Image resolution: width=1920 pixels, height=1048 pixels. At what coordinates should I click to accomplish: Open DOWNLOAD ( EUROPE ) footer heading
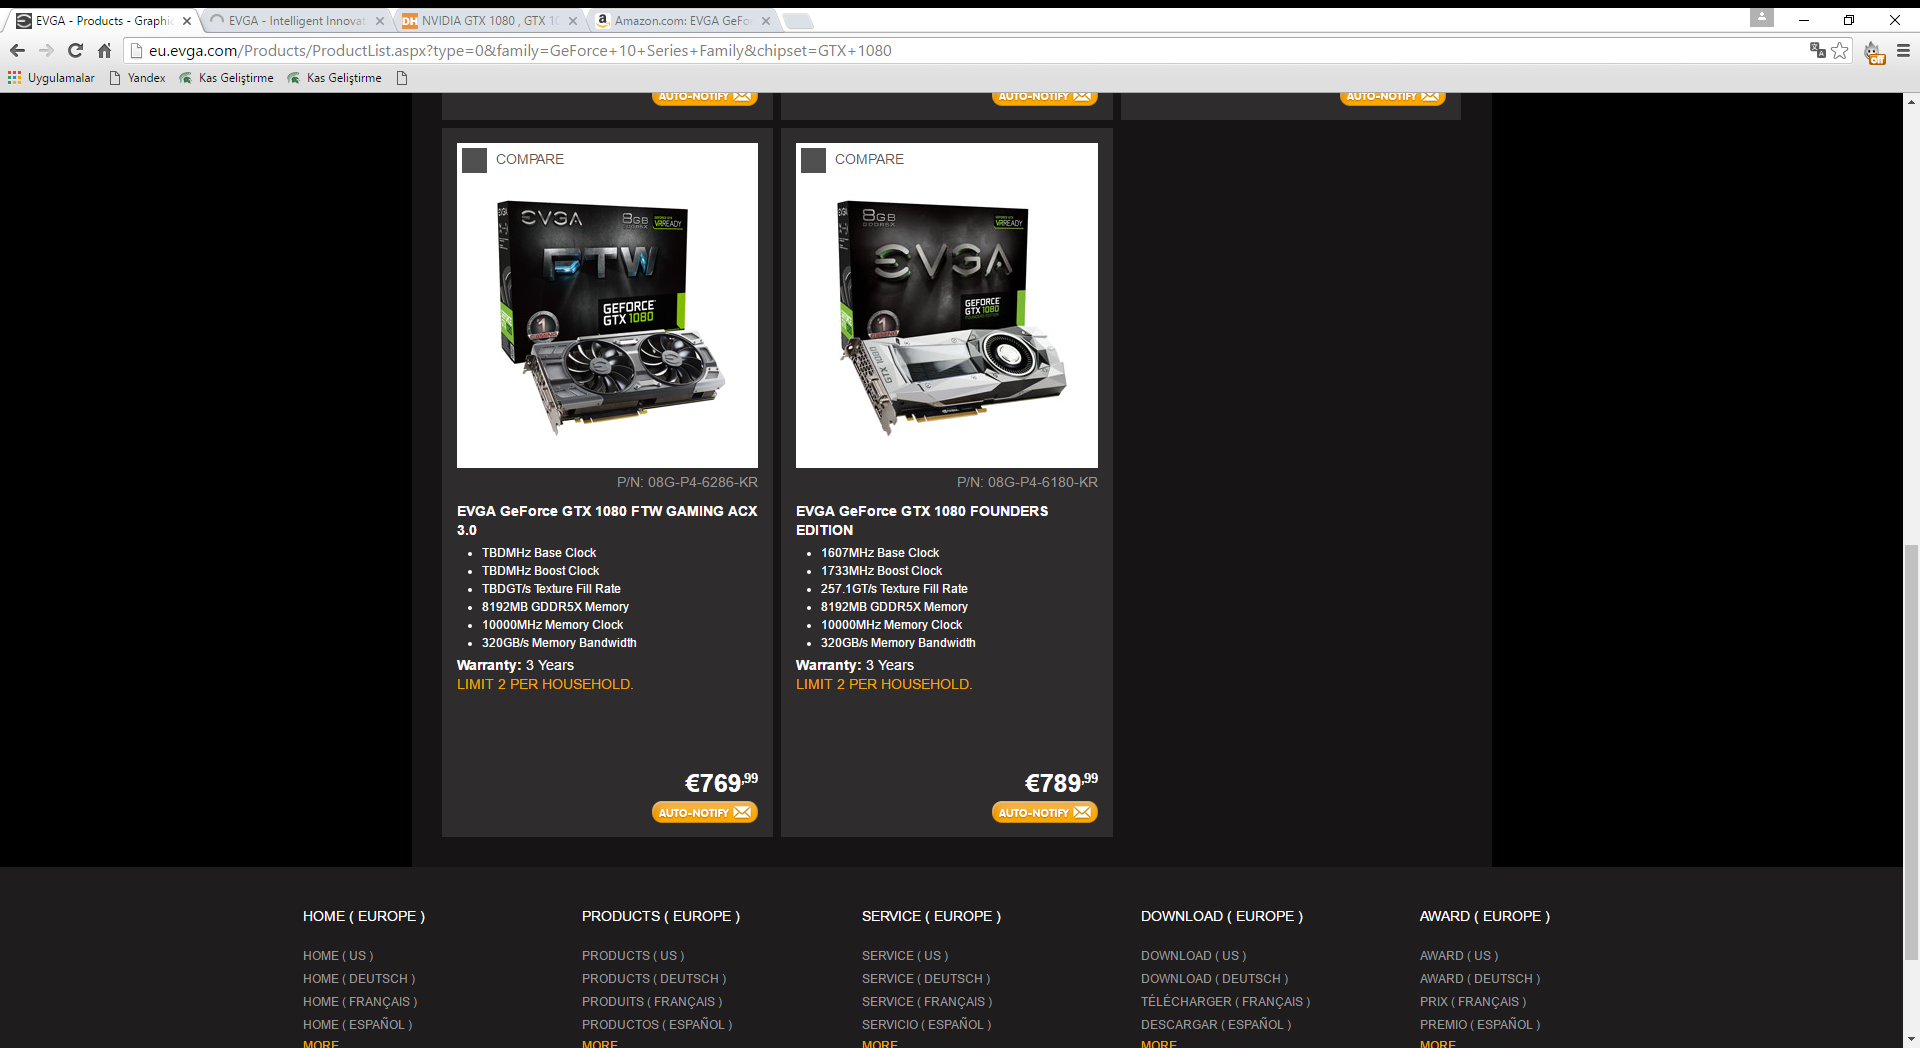point(1222,916)
